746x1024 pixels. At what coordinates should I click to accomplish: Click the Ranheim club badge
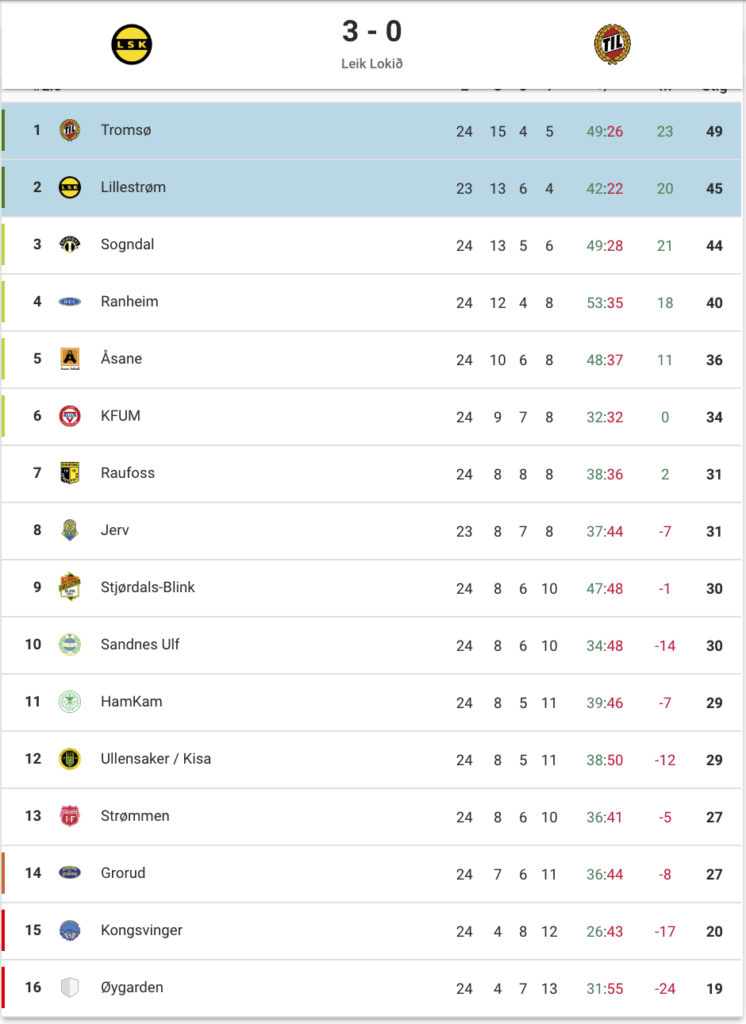[70, 302]
